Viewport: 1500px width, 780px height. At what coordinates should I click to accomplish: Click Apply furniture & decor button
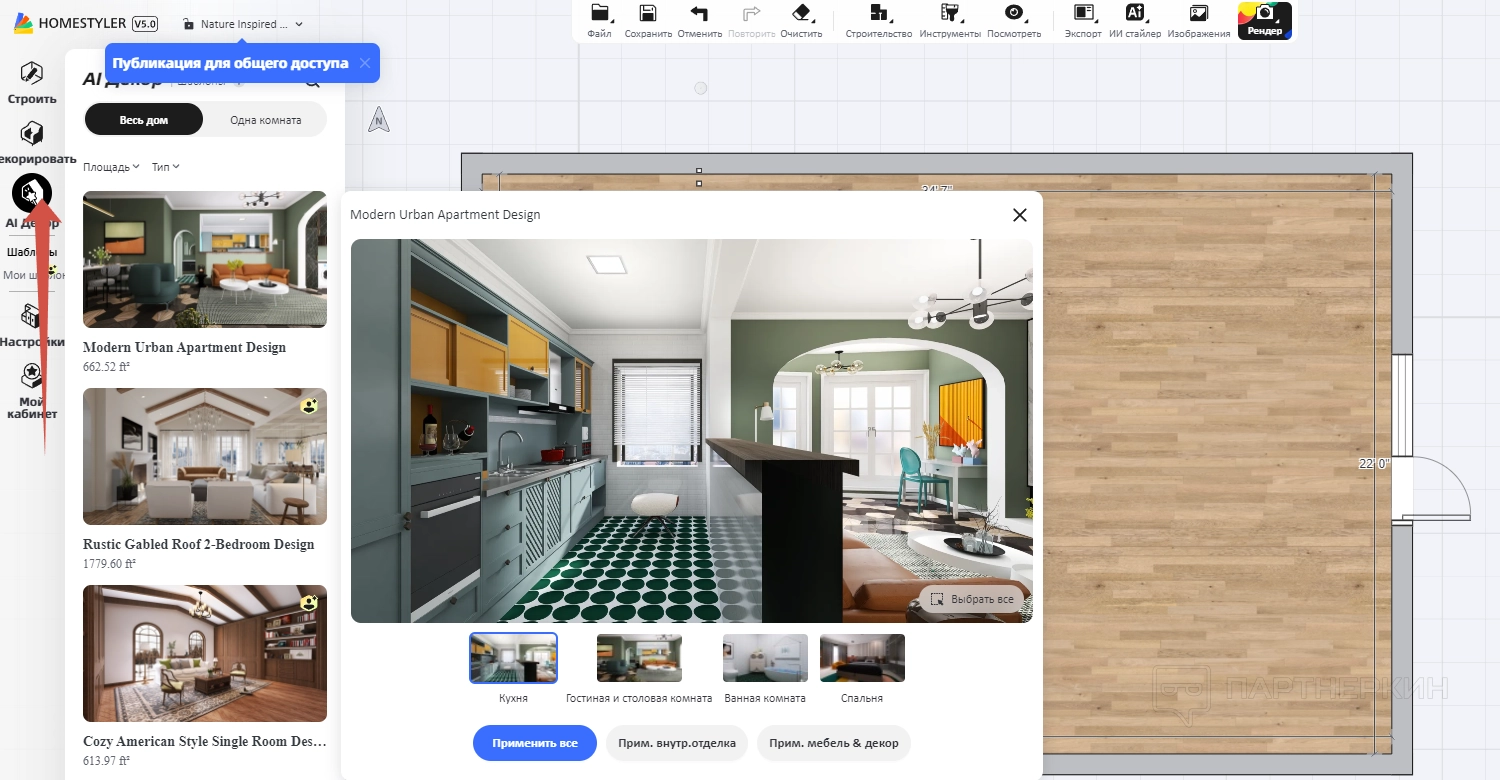click(833, 743)
